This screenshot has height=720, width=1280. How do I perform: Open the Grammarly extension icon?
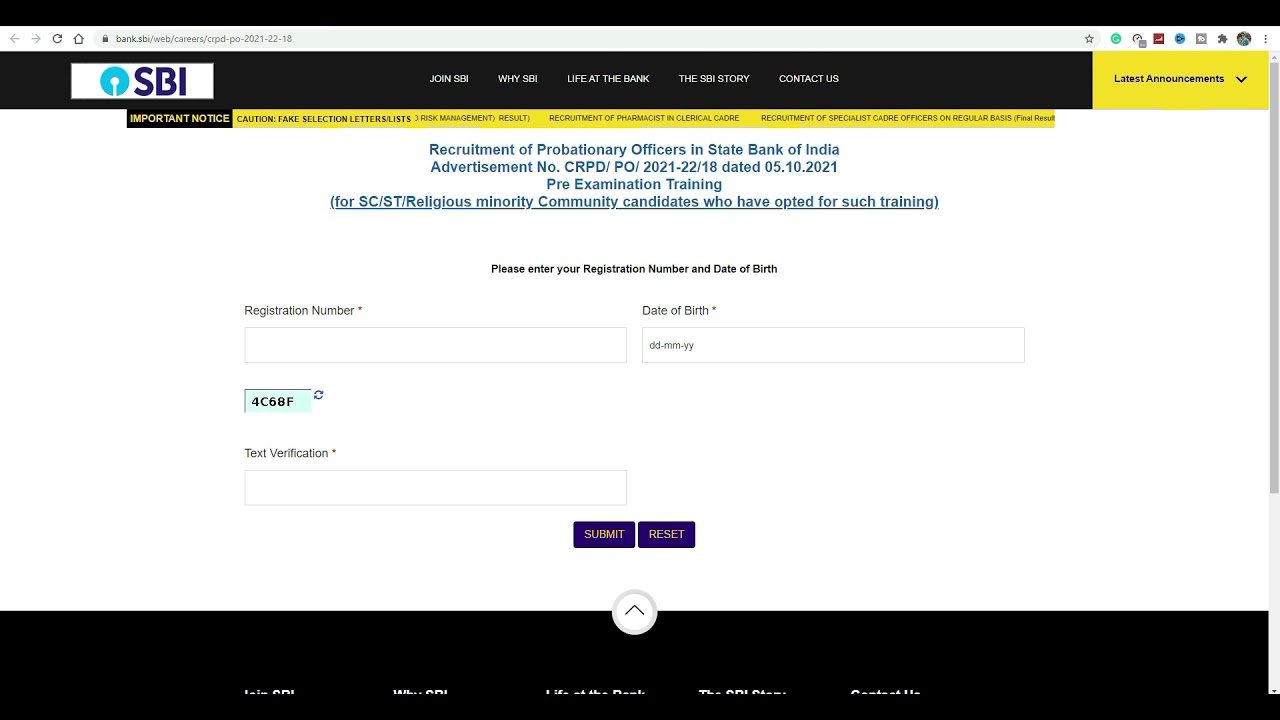[1116, 39]
